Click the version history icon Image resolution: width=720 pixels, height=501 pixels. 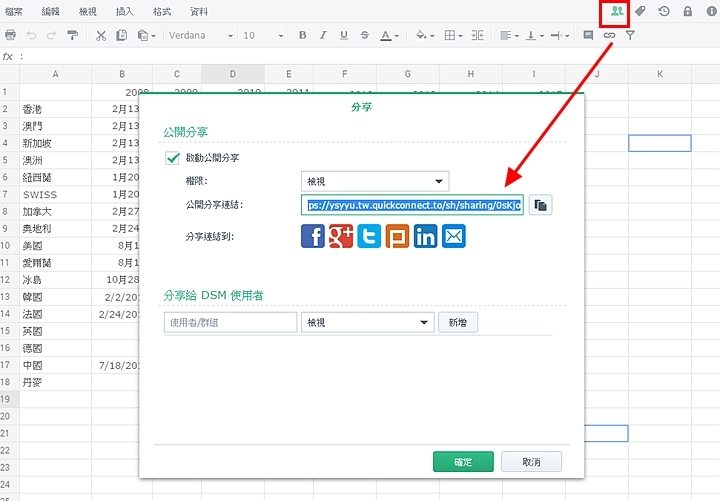click(664, 12)
